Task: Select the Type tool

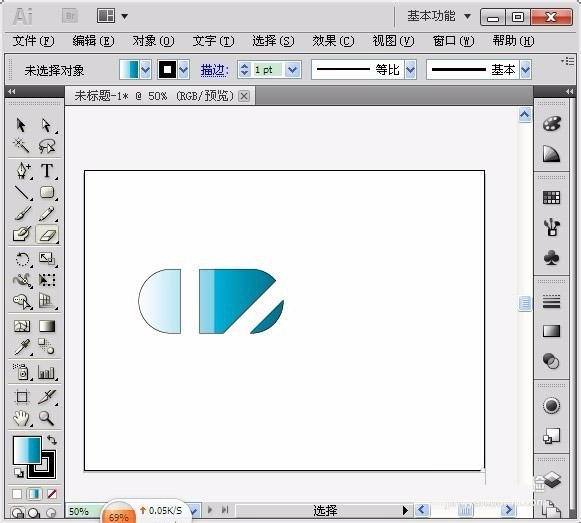Action: coord(47,171)
